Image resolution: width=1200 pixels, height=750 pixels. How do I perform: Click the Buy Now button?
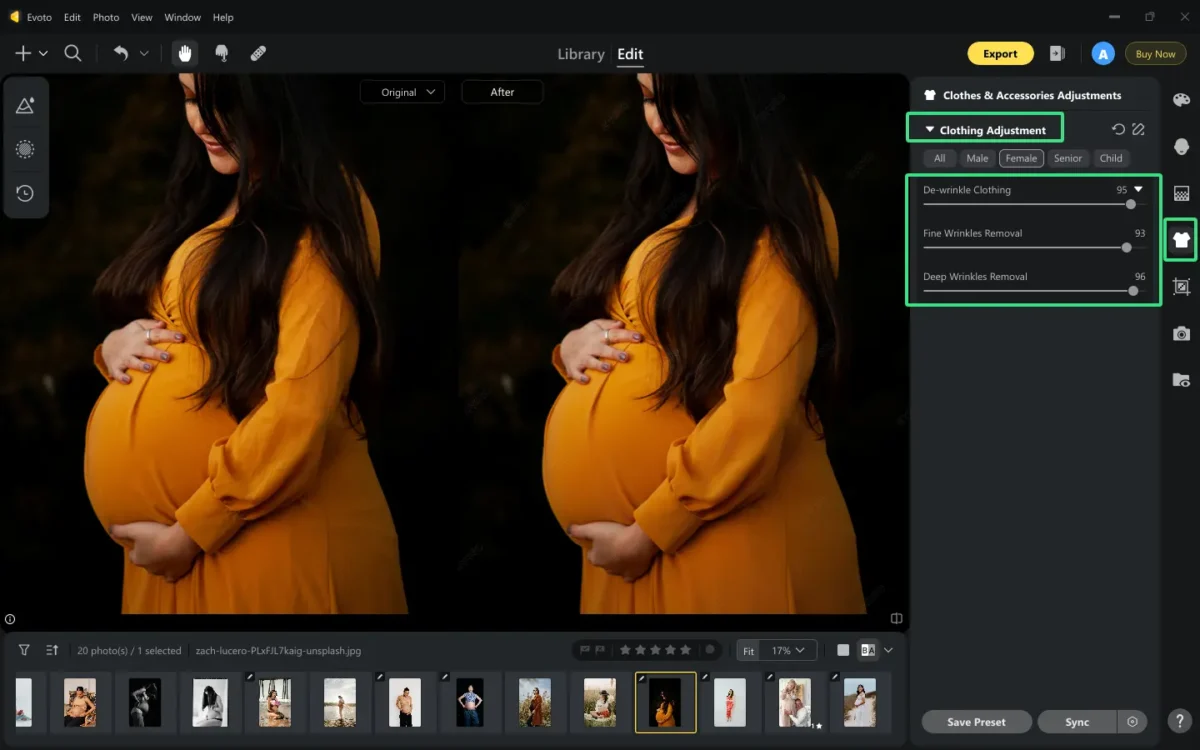coord(1156,54)
